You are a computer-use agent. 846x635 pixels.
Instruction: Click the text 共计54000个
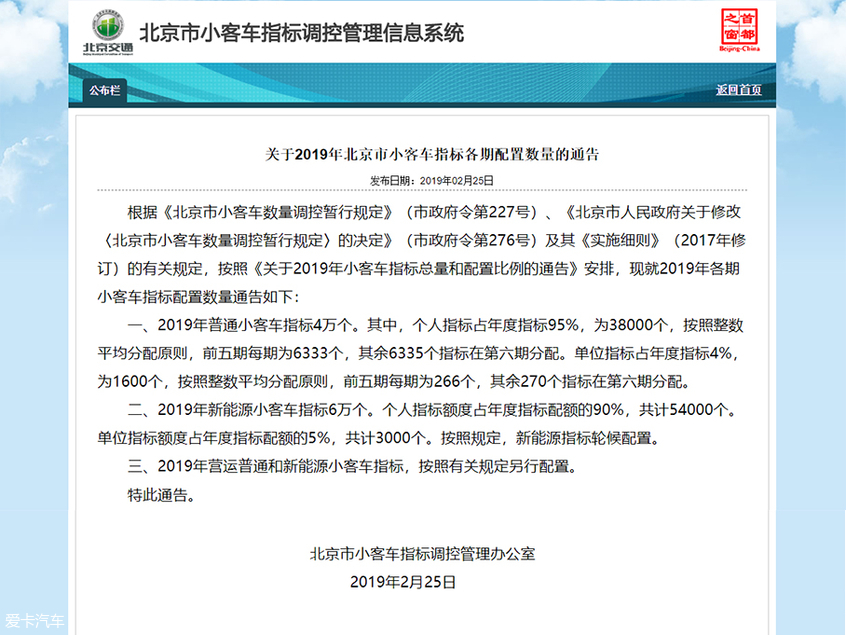(x=683, y=410)
